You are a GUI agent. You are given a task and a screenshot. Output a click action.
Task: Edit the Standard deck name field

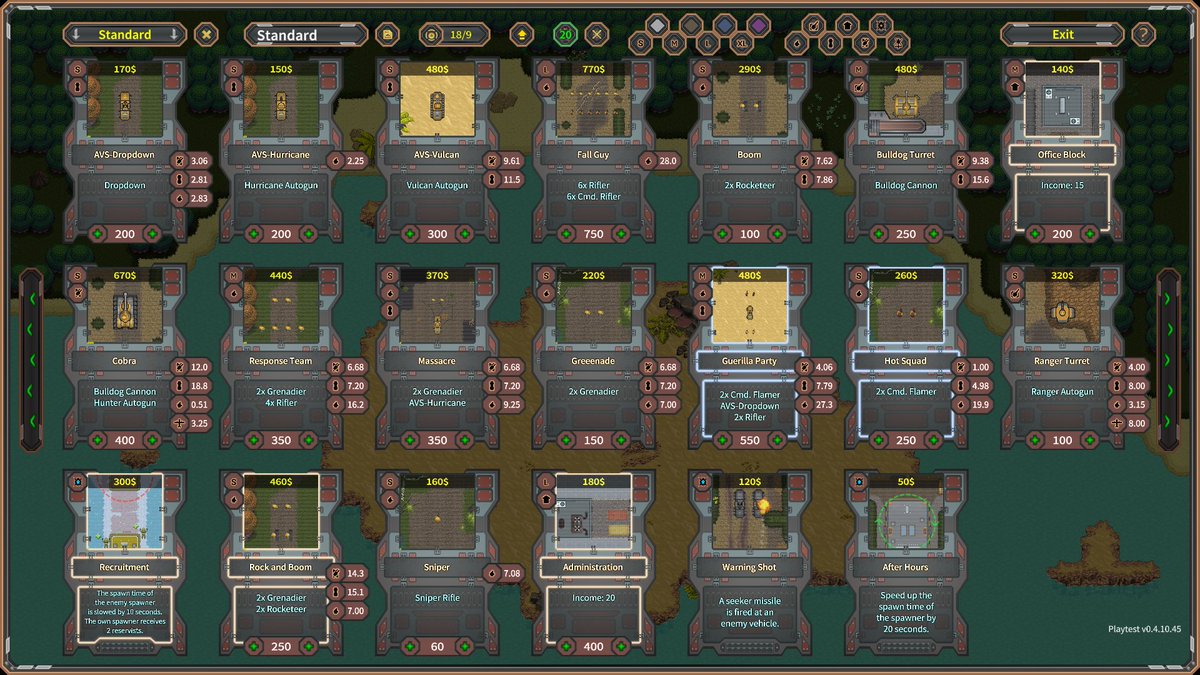(306, 35)
